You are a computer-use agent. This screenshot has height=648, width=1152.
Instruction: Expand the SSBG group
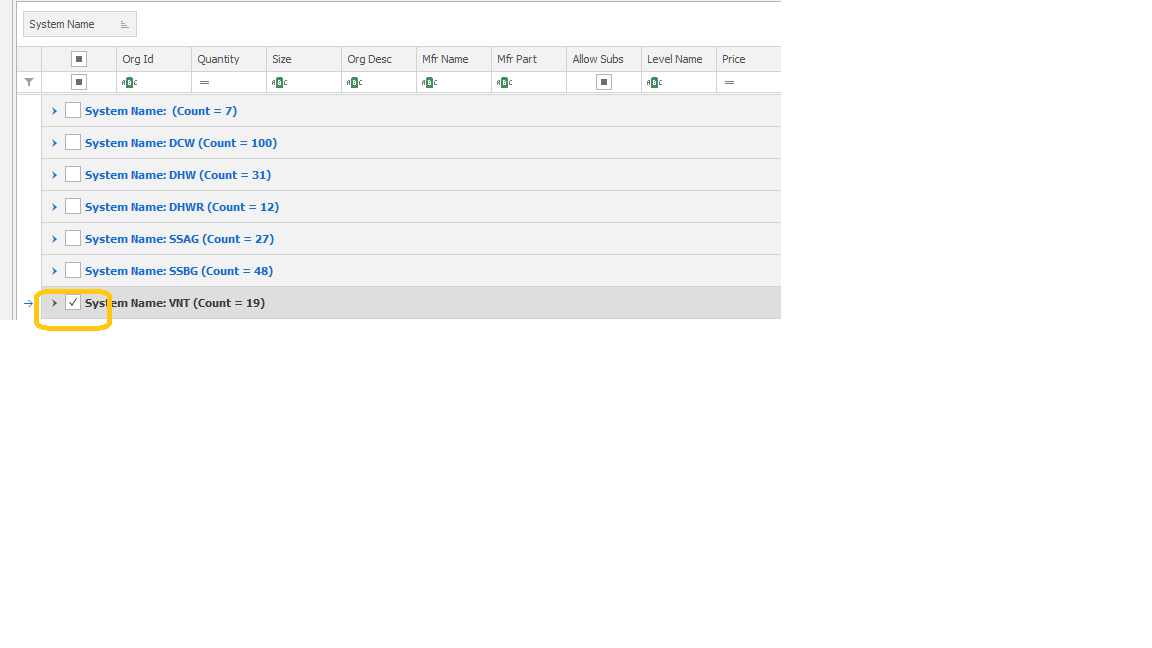pyautogui.click(x=54, y=271)
